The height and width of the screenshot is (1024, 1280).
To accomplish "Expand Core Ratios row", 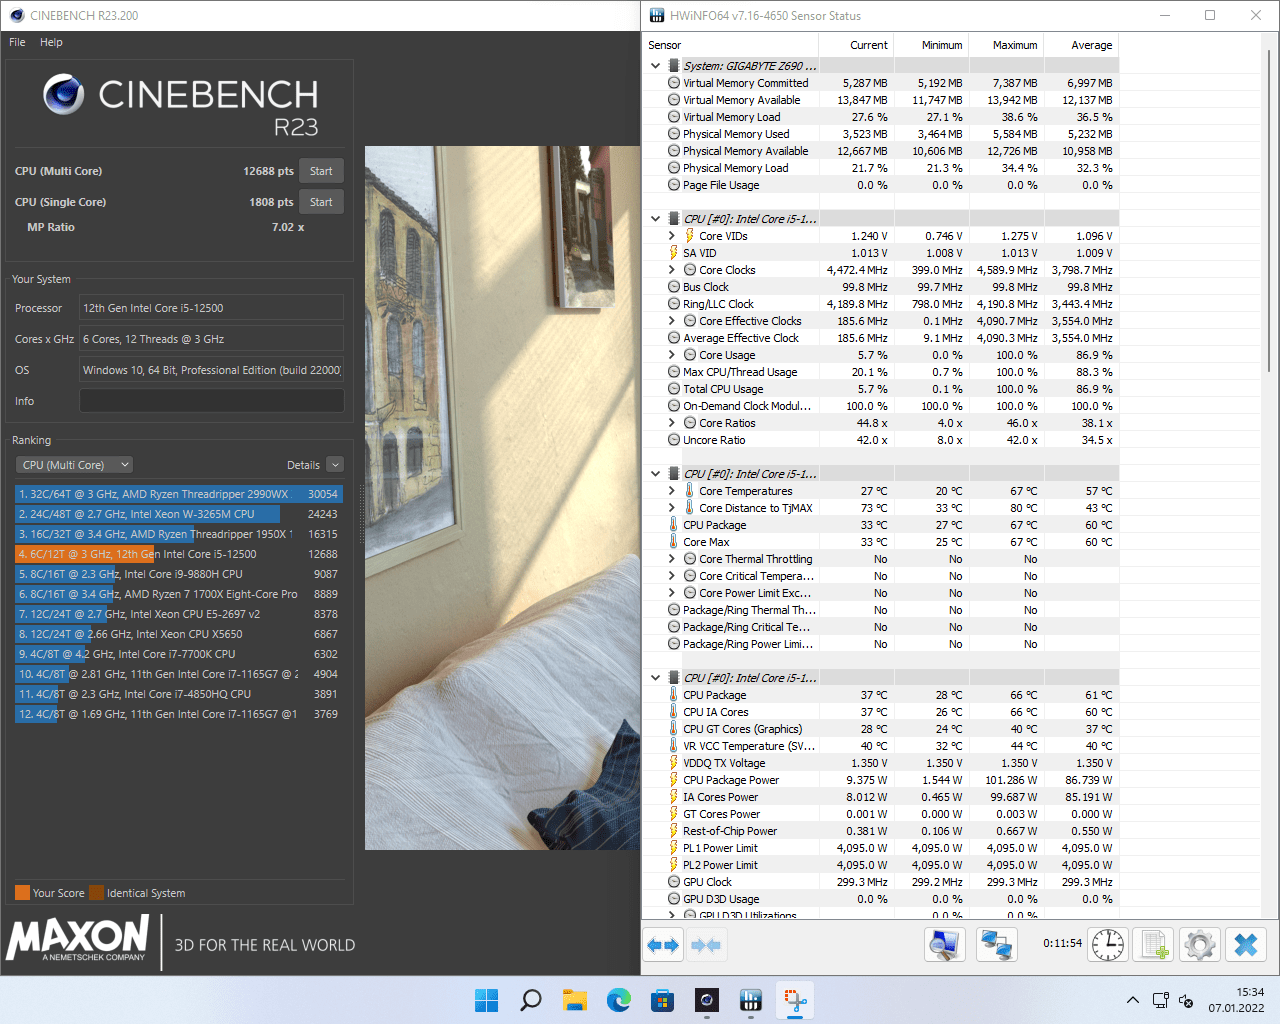I will (672, 423).
